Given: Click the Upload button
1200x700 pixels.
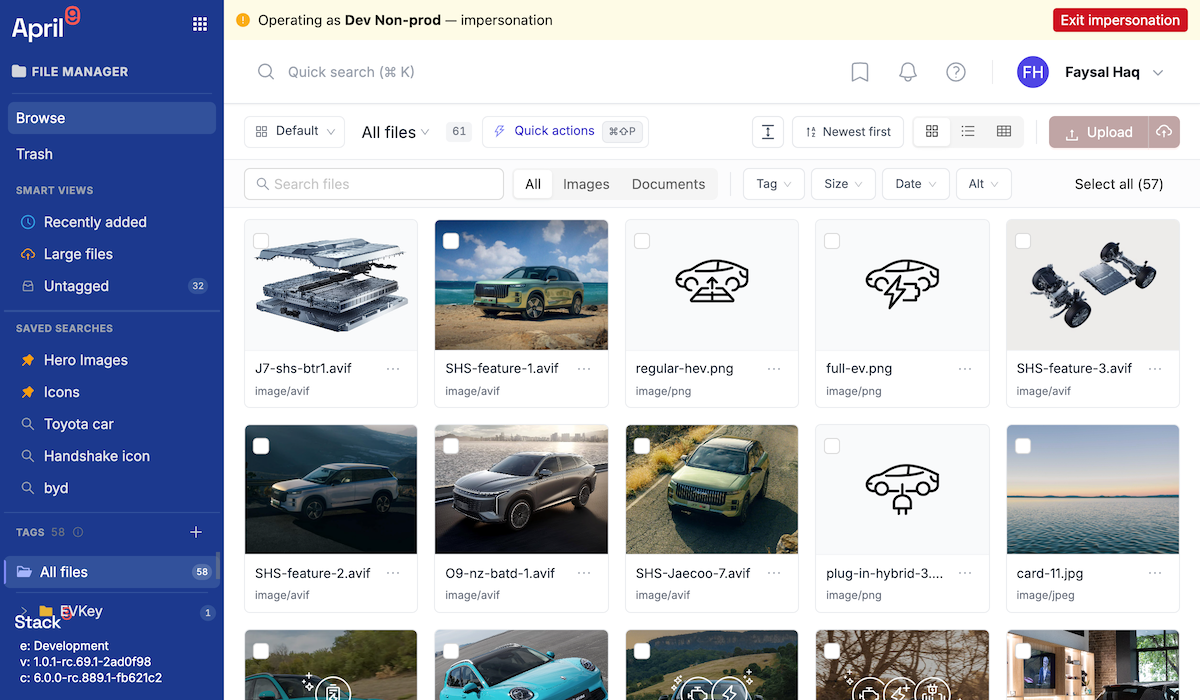Looking at the screenshot, I should coord(1099,132).
